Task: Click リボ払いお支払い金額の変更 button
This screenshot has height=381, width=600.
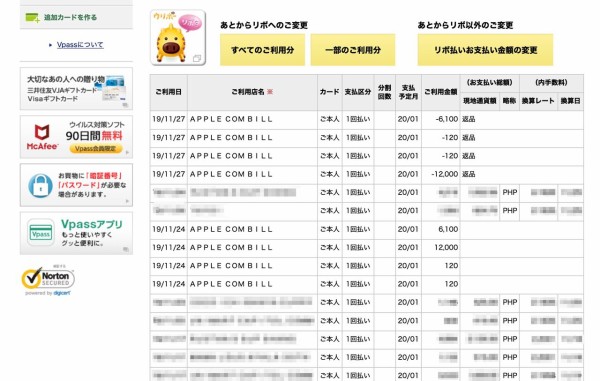Action: click(485, 50)
